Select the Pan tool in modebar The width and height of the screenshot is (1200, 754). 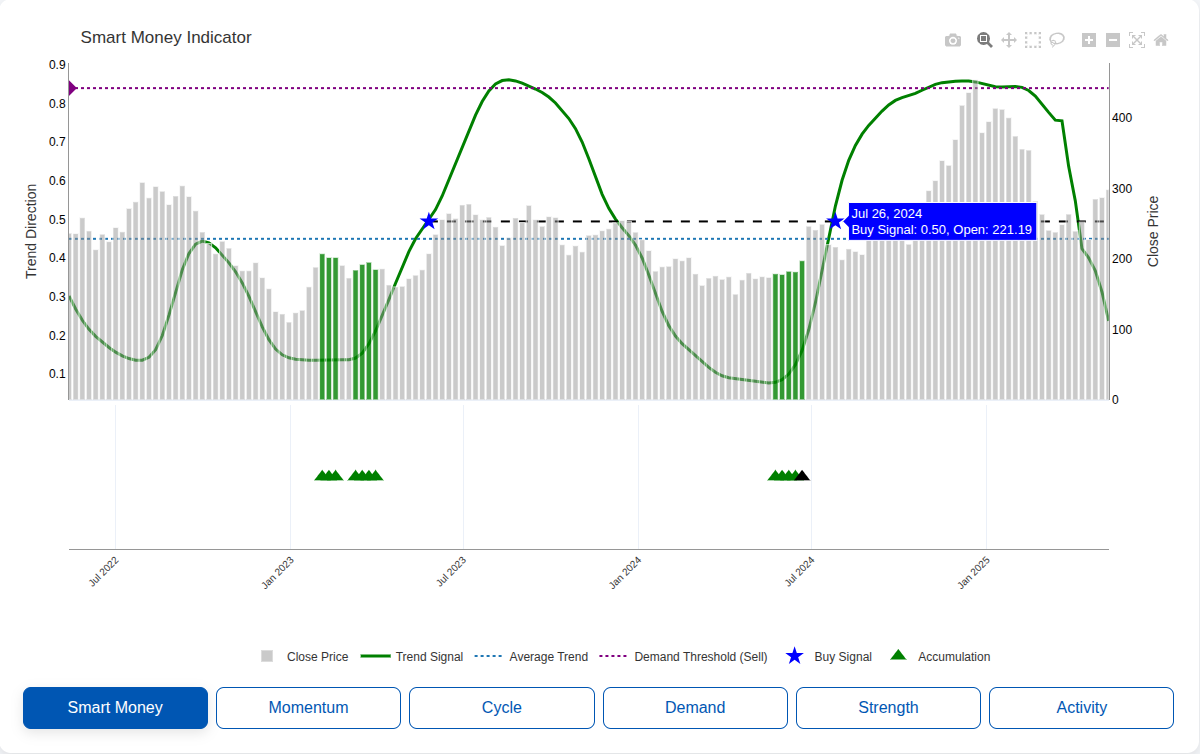[1009, 40]
